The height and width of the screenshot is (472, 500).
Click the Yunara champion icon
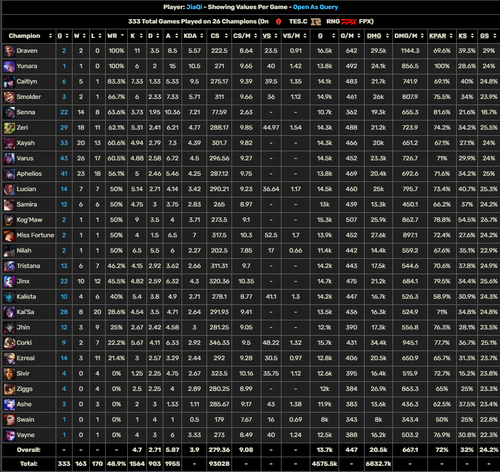coord(9,66)
